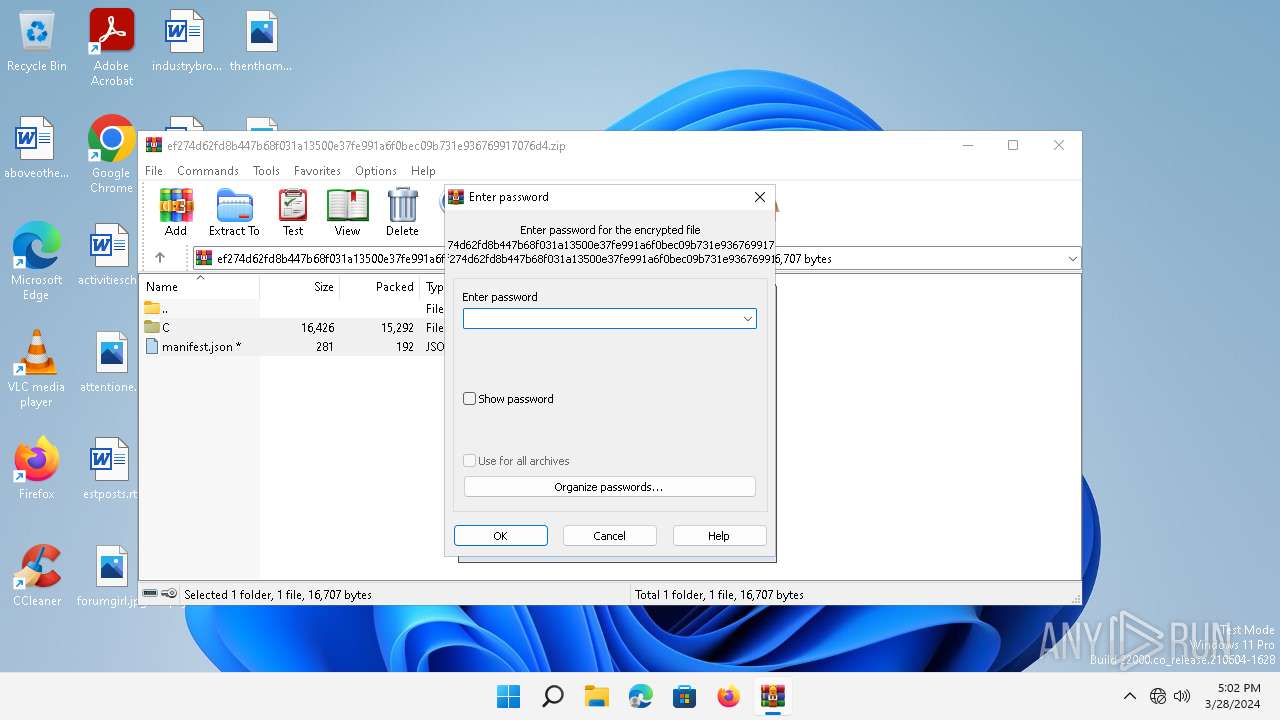
Task: Open the Options menu
Action: (x=376, y=171)
